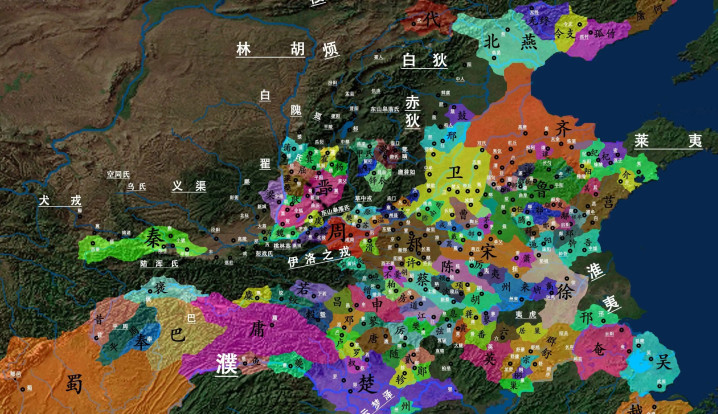Click the '晋' state label

click(x=322, y=186)
